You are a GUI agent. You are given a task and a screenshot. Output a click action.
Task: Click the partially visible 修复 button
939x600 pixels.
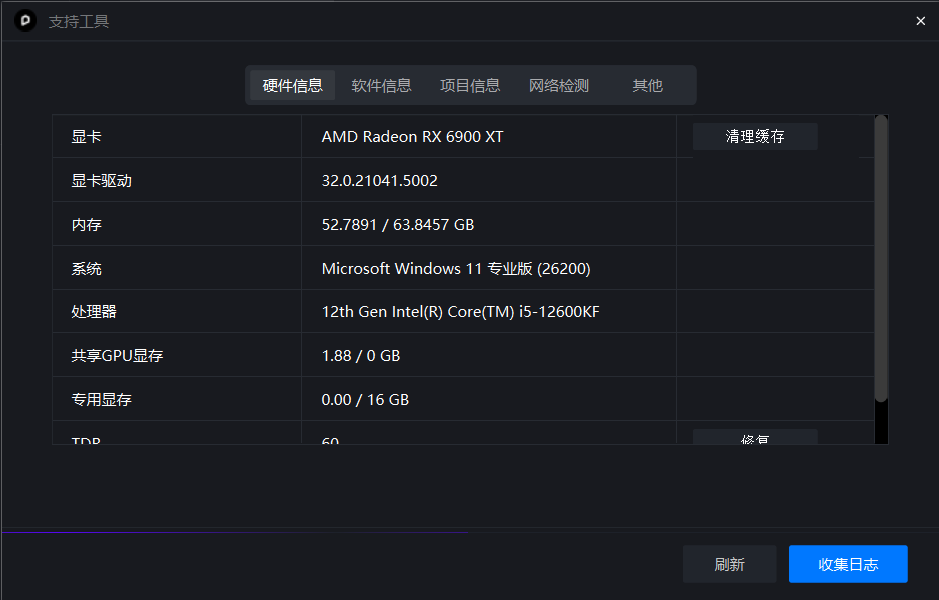[x=755, y=438]
